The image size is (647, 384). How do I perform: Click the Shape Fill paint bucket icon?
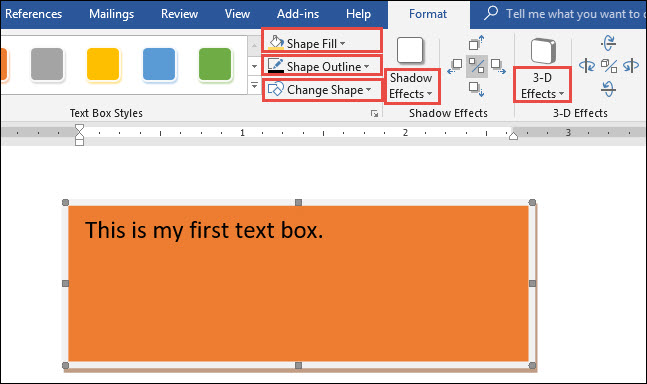tap(276, 42)
